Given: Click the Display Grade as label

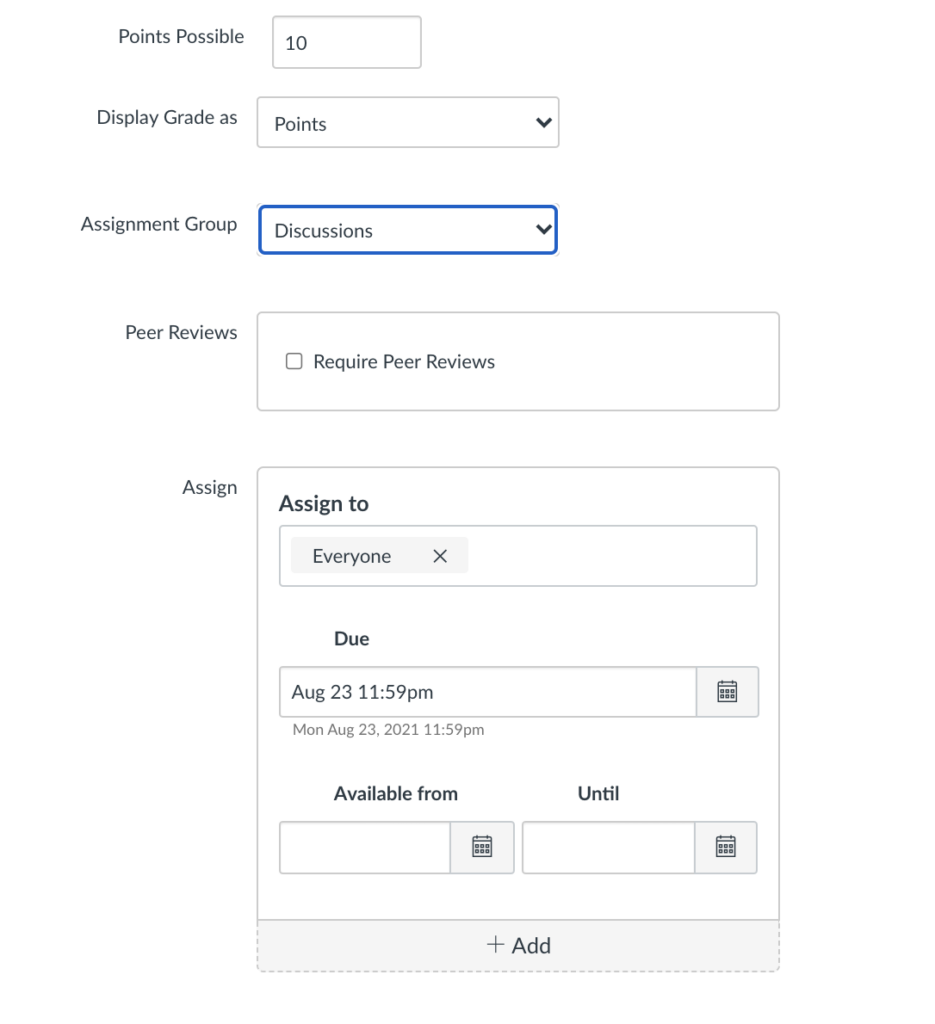Looking at the screenshot, I should pos(167,118).
